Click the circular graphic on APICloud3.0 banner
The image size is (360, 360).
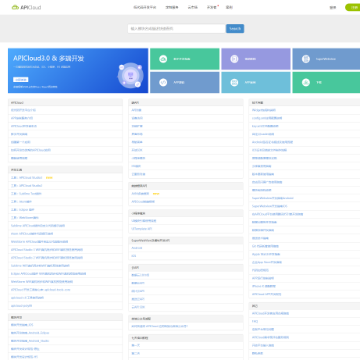click(131, 76)
